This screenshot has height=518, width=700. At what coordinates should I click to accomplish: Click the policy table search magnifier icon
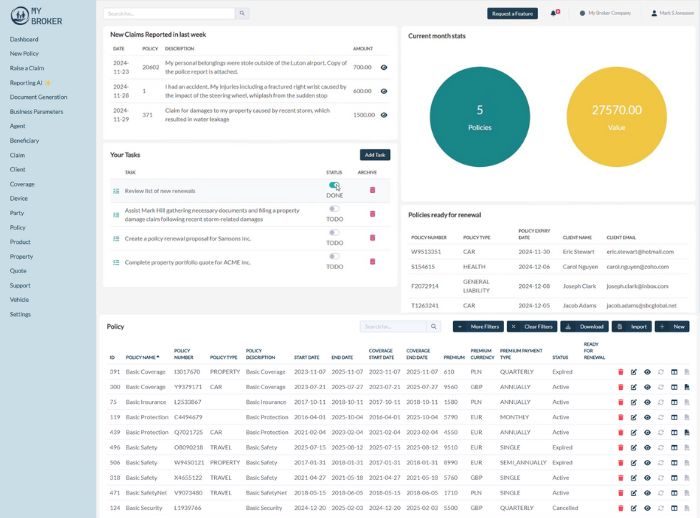[x=433, y=327]
